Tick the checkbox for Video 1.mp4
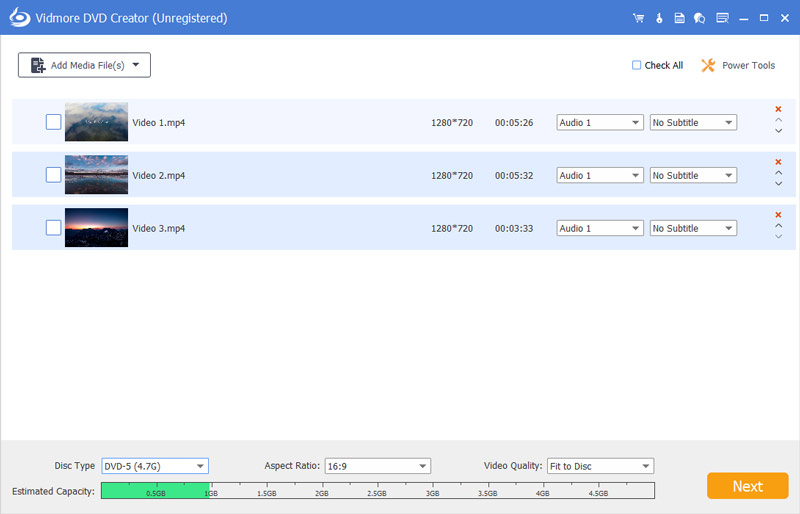800x514 pixels. [53, 122]
